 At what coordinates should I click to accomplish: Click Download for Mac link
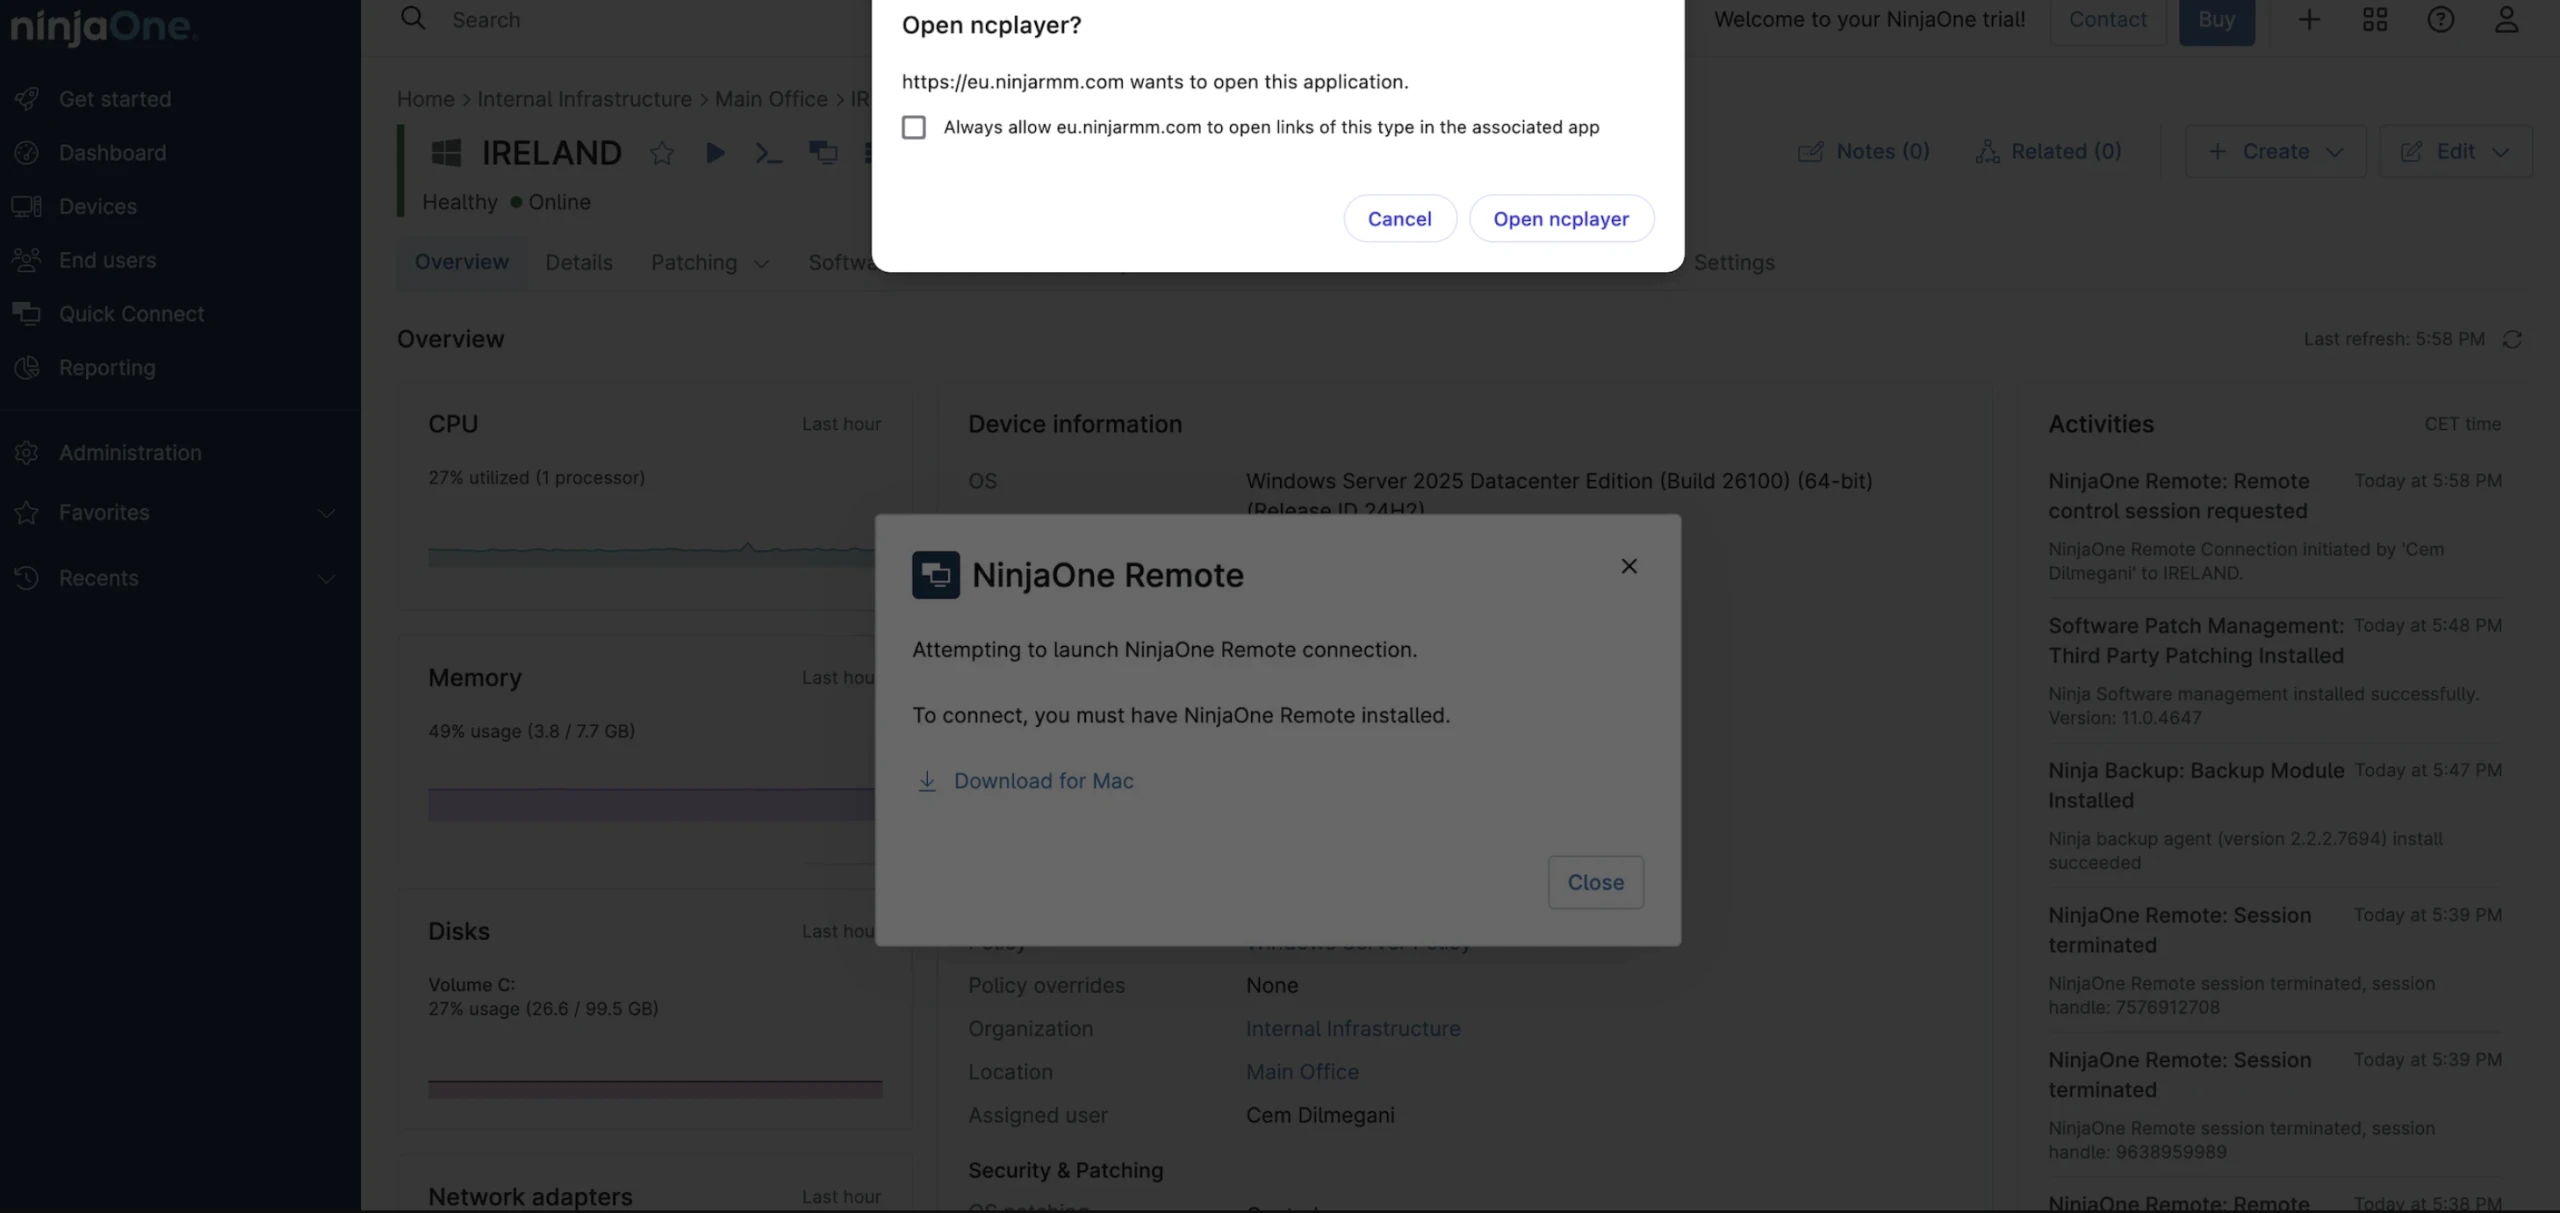tap(1025, 781)
